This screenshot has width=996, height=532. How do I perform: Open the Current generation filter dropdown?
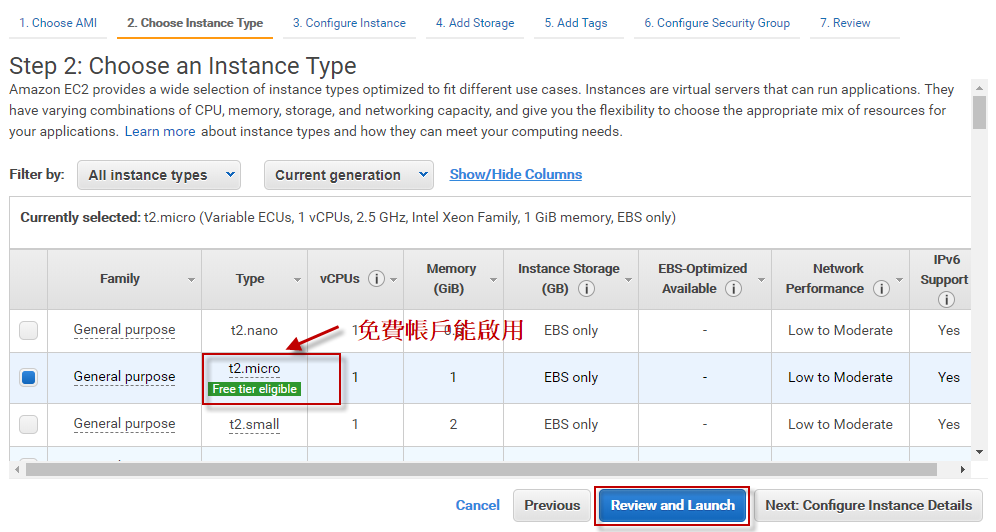[x=348, y=175]
